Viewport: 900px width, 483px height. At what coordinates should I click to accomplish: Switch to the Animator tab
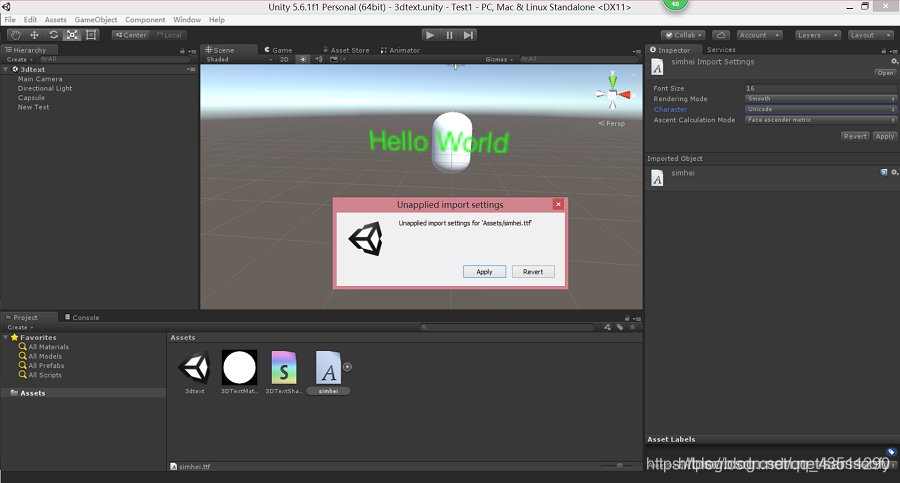click(x=401, y=50)
